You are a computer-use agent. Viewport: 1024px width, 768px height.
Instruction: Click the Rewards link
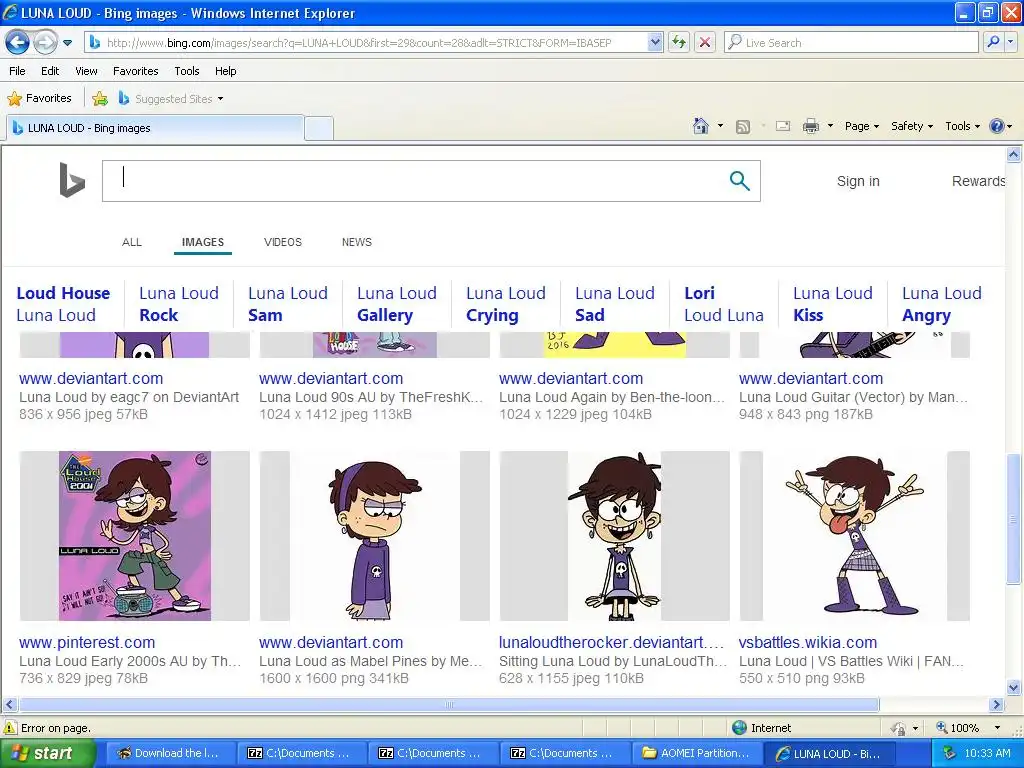(978, 182)
